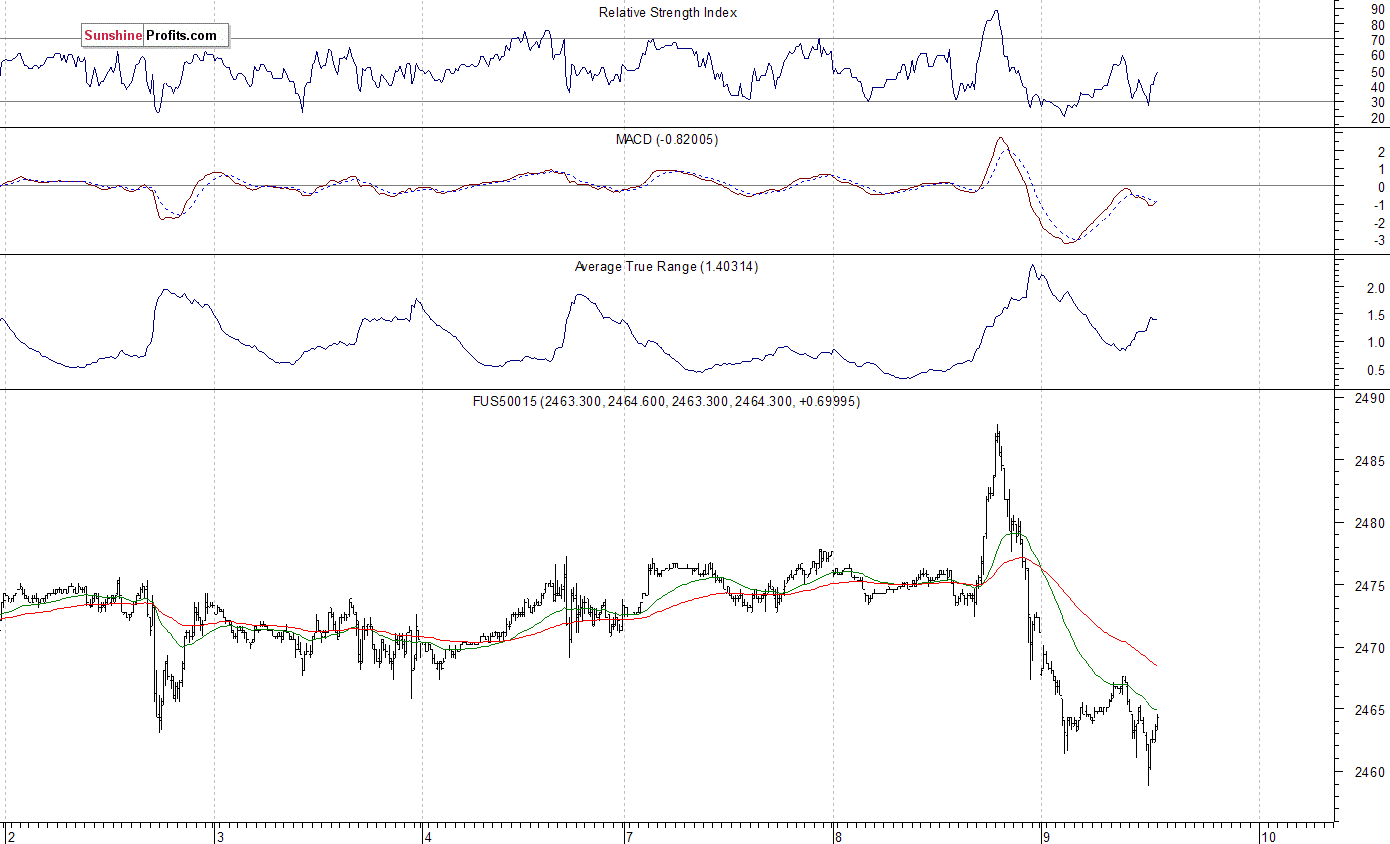
Task: Click the RSI axis value 20
Action: click(1379, 118)
